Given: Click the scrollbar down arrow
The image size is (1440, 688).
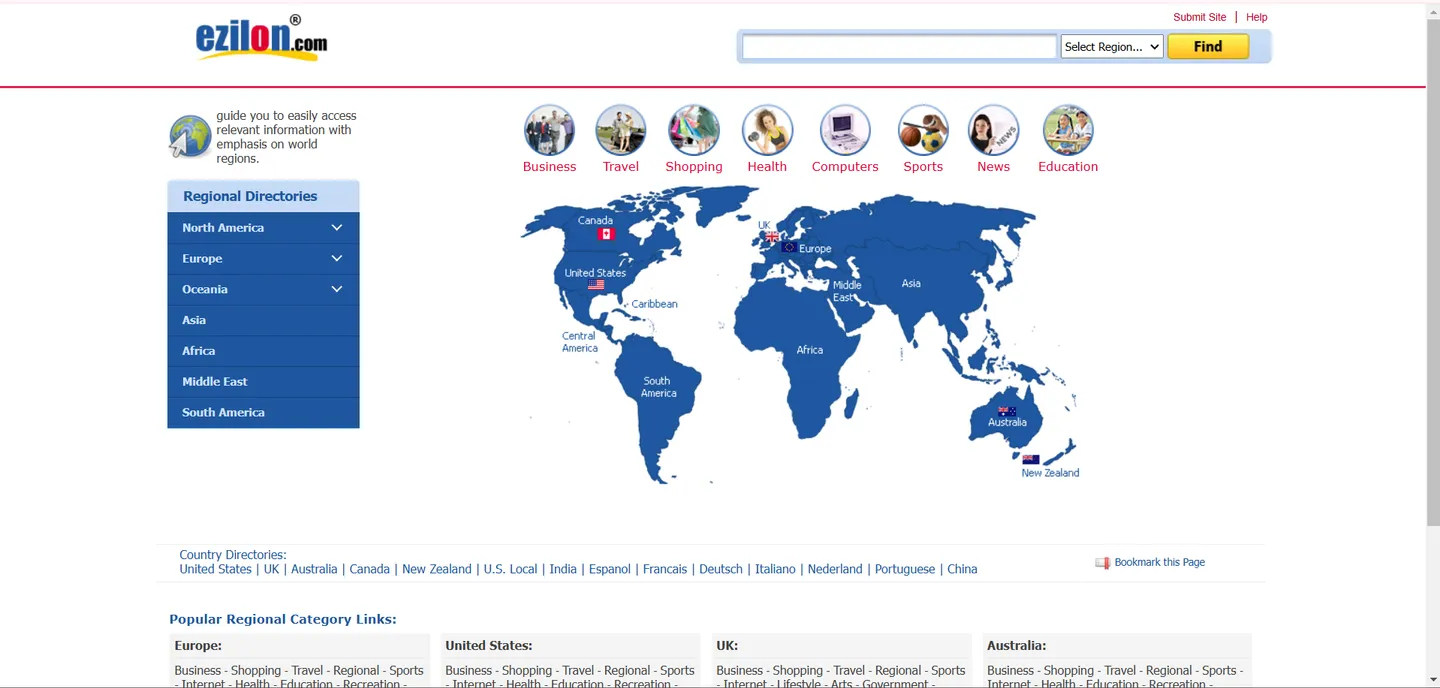Looking at the screenshot, I should 1433,680.
